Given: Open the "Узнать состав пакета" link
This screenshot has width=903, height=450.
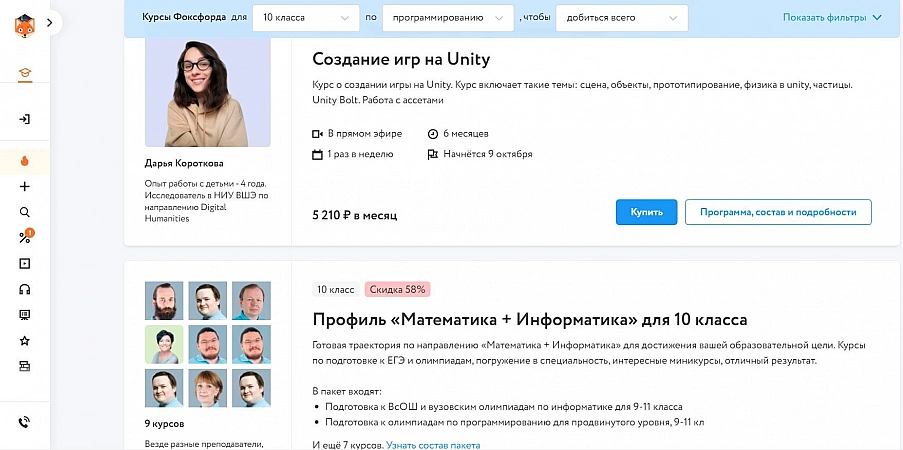Looking at the screenshot, I should click(432, 444).
